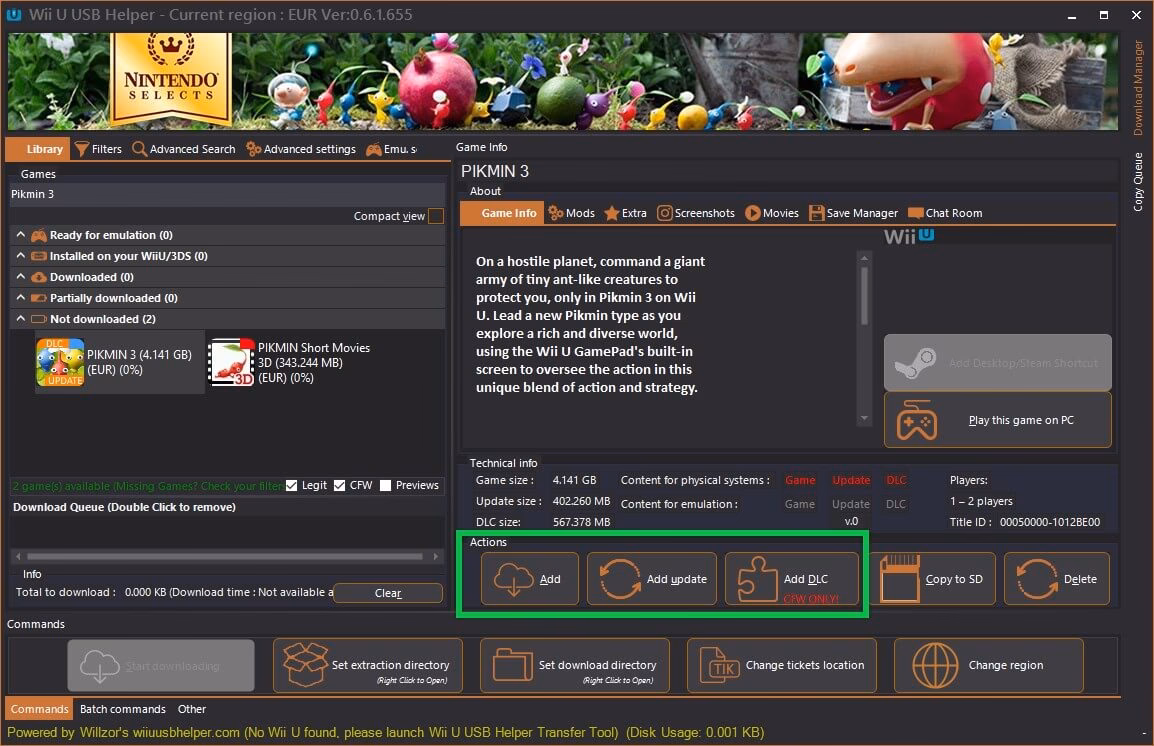Open the Movies tab
Image resolution: width=1154 pixels, height=746 pixels.
pos(772,213)
